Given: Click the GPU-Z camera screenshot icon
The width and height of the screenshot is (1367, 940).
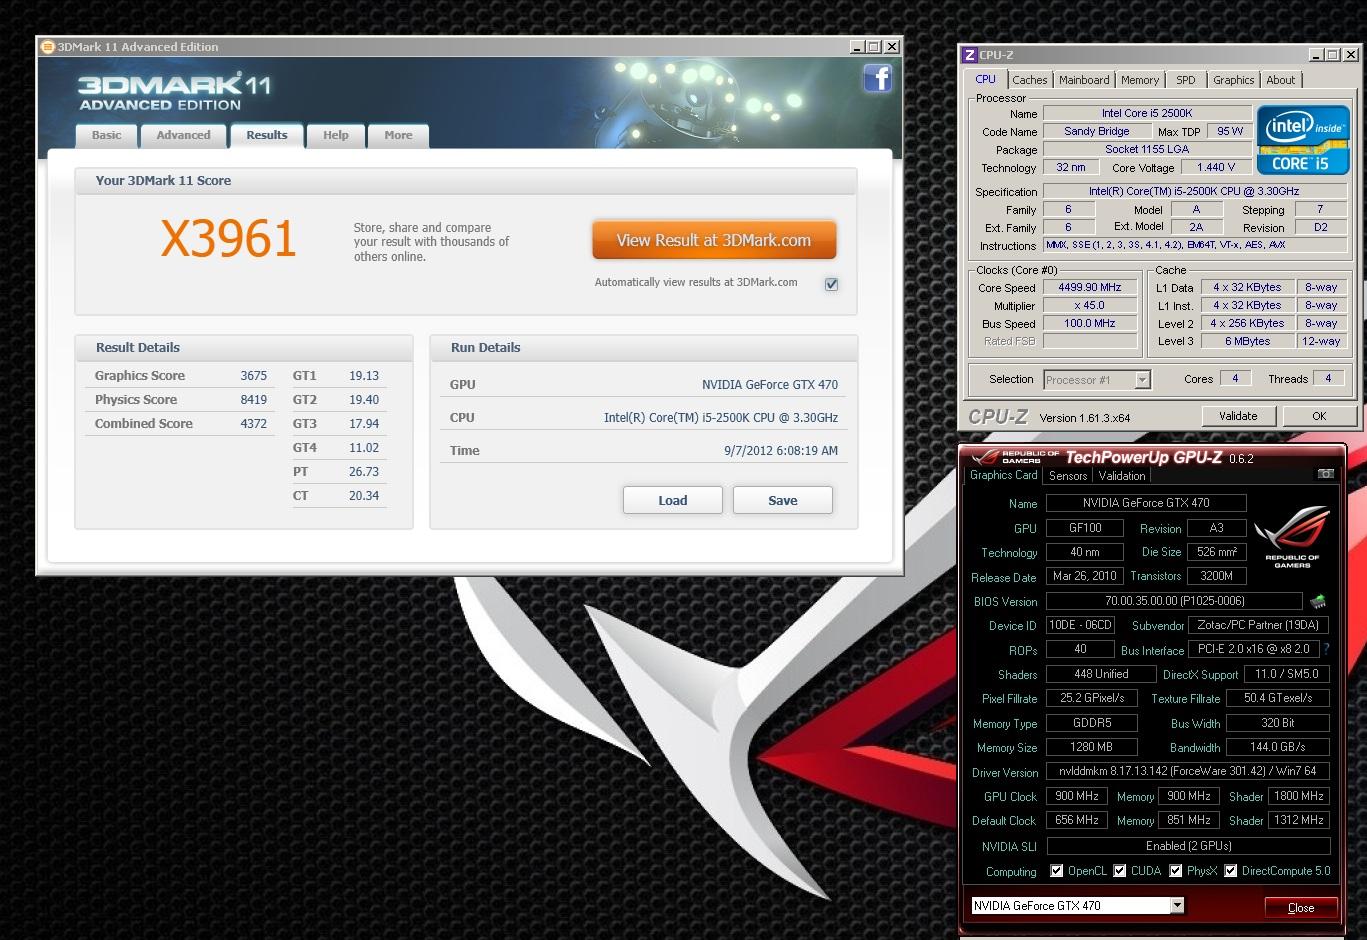Looking at the screenshot, I should point(1325,473).
